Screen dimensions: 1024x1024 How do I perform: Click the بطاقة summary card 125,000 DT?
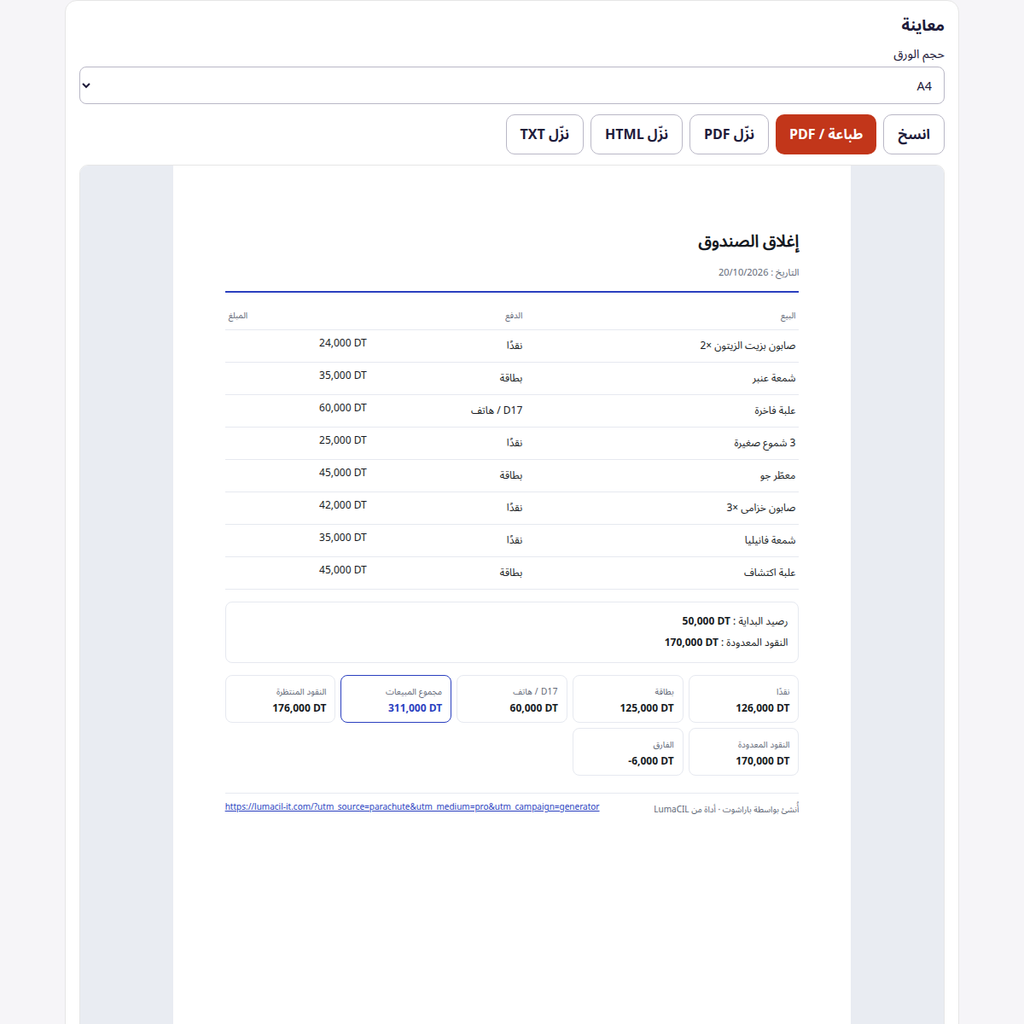(628, 699)
